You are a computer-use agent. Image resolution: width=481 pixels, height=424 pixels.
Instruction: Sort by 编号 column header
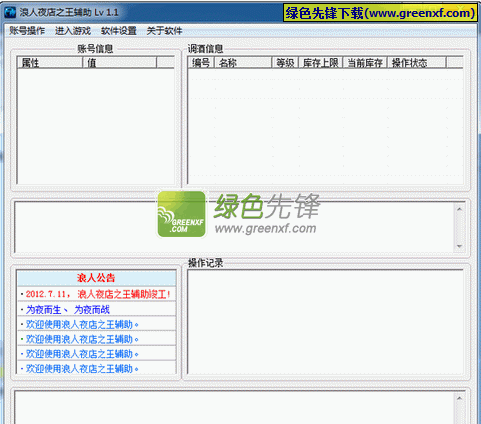[201, 63]
